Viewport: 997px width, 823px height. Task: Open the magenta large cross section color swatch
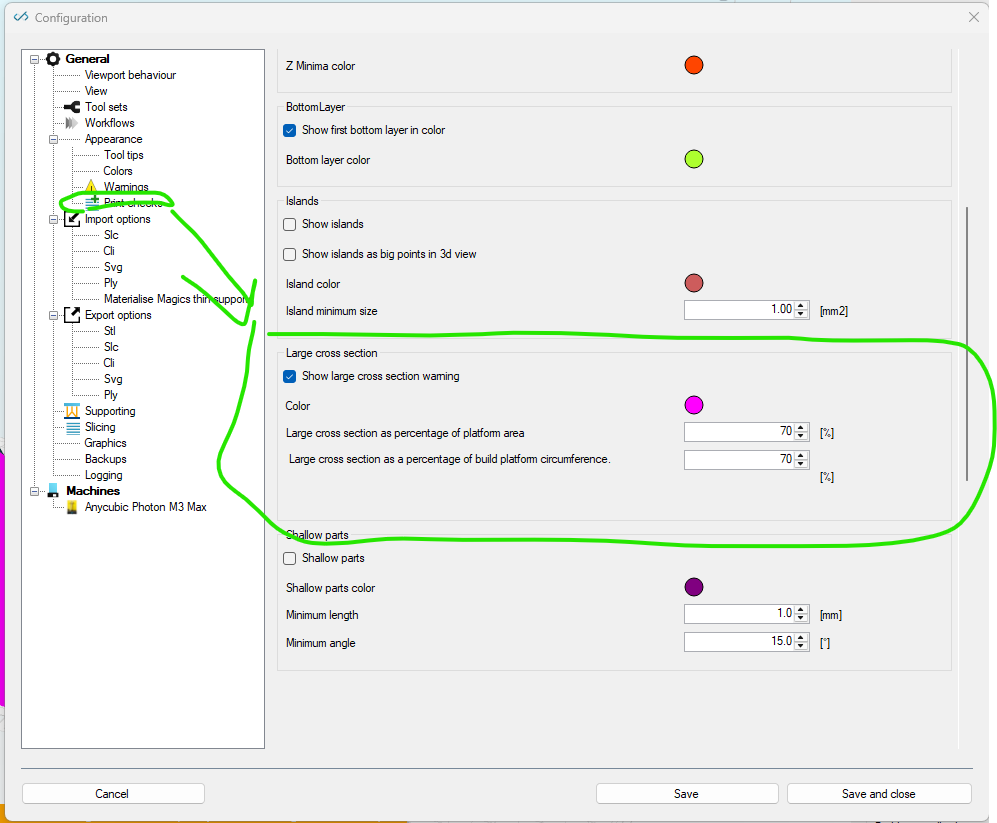[693, 405]
